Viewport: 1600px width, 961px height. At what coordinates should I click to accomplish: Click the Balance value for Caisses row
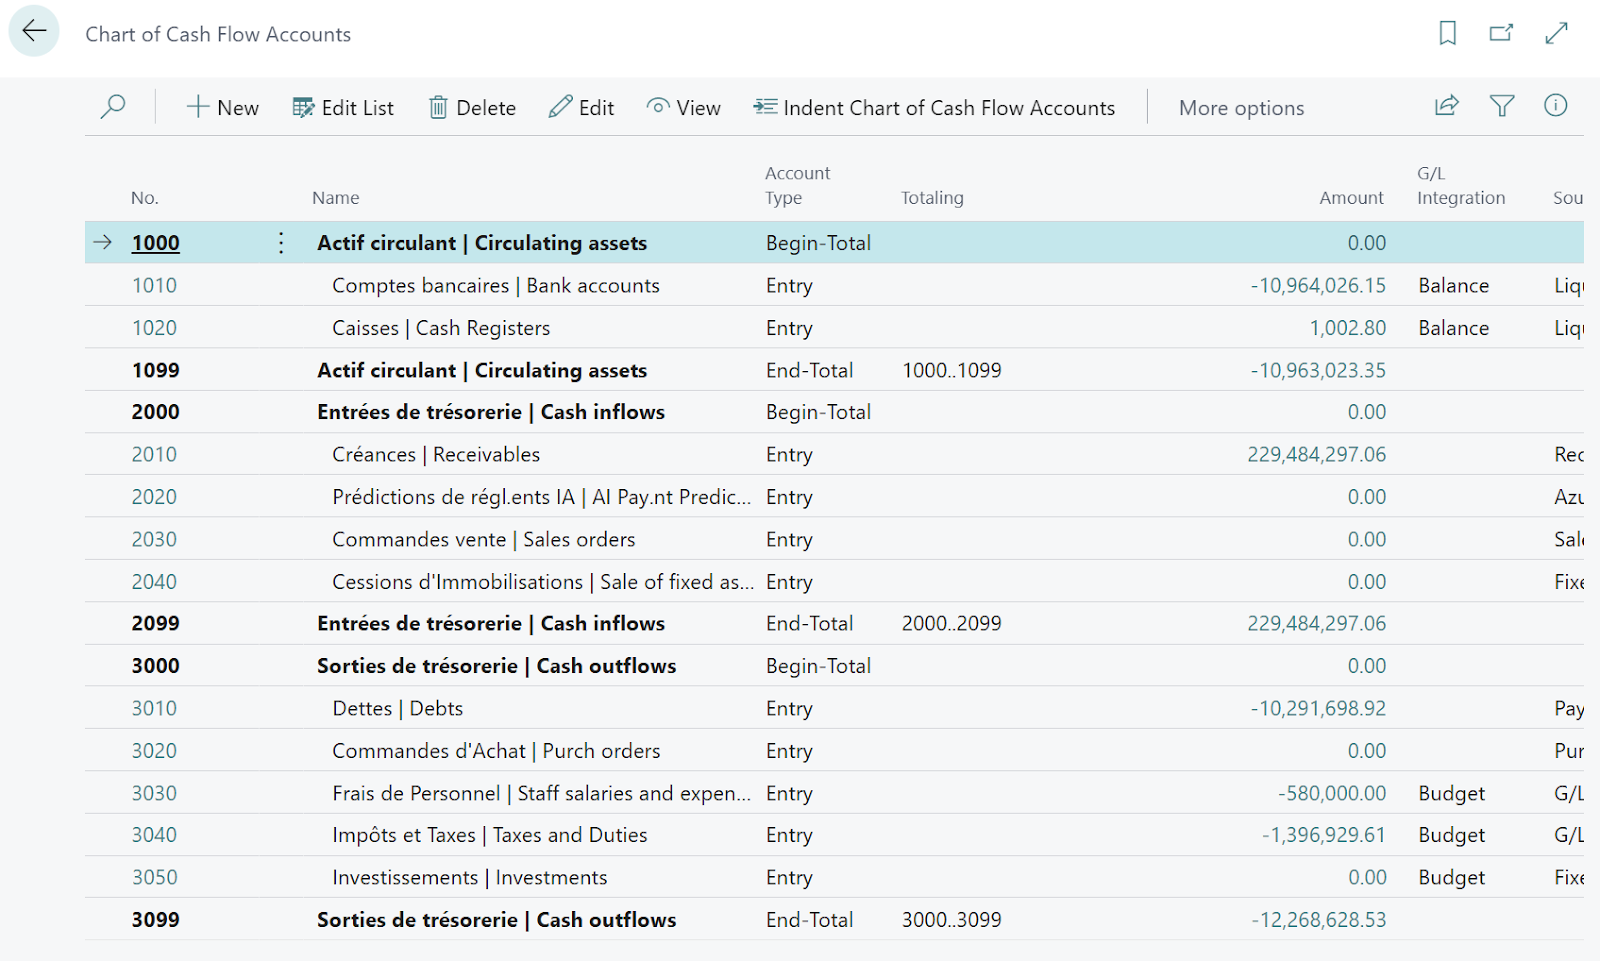pos(1453,327)
